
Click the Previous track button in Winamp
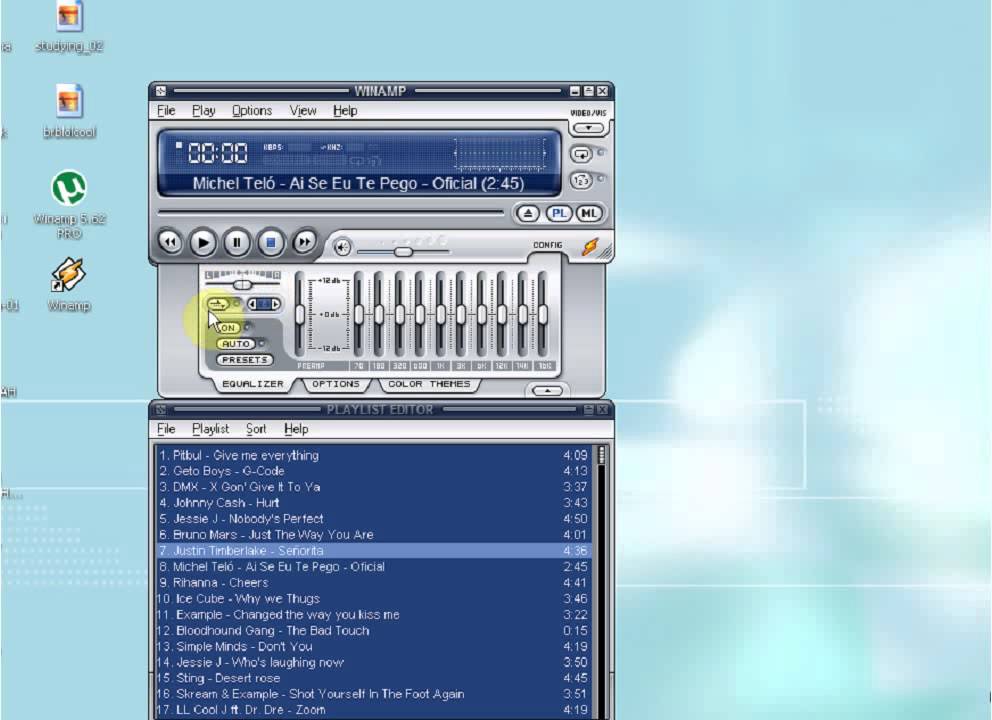(170, 242)
